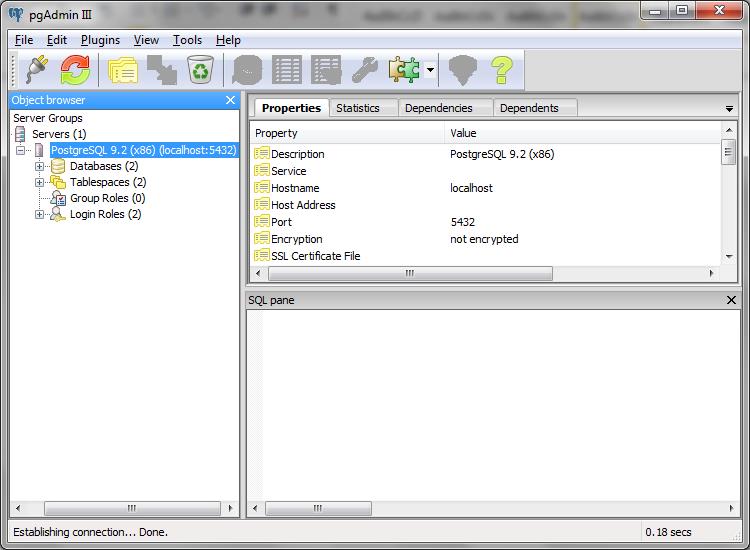The height and width of the screenshot is (550, 750).
Task: Select Group Roles (0) in the tree
Action: 107,198
